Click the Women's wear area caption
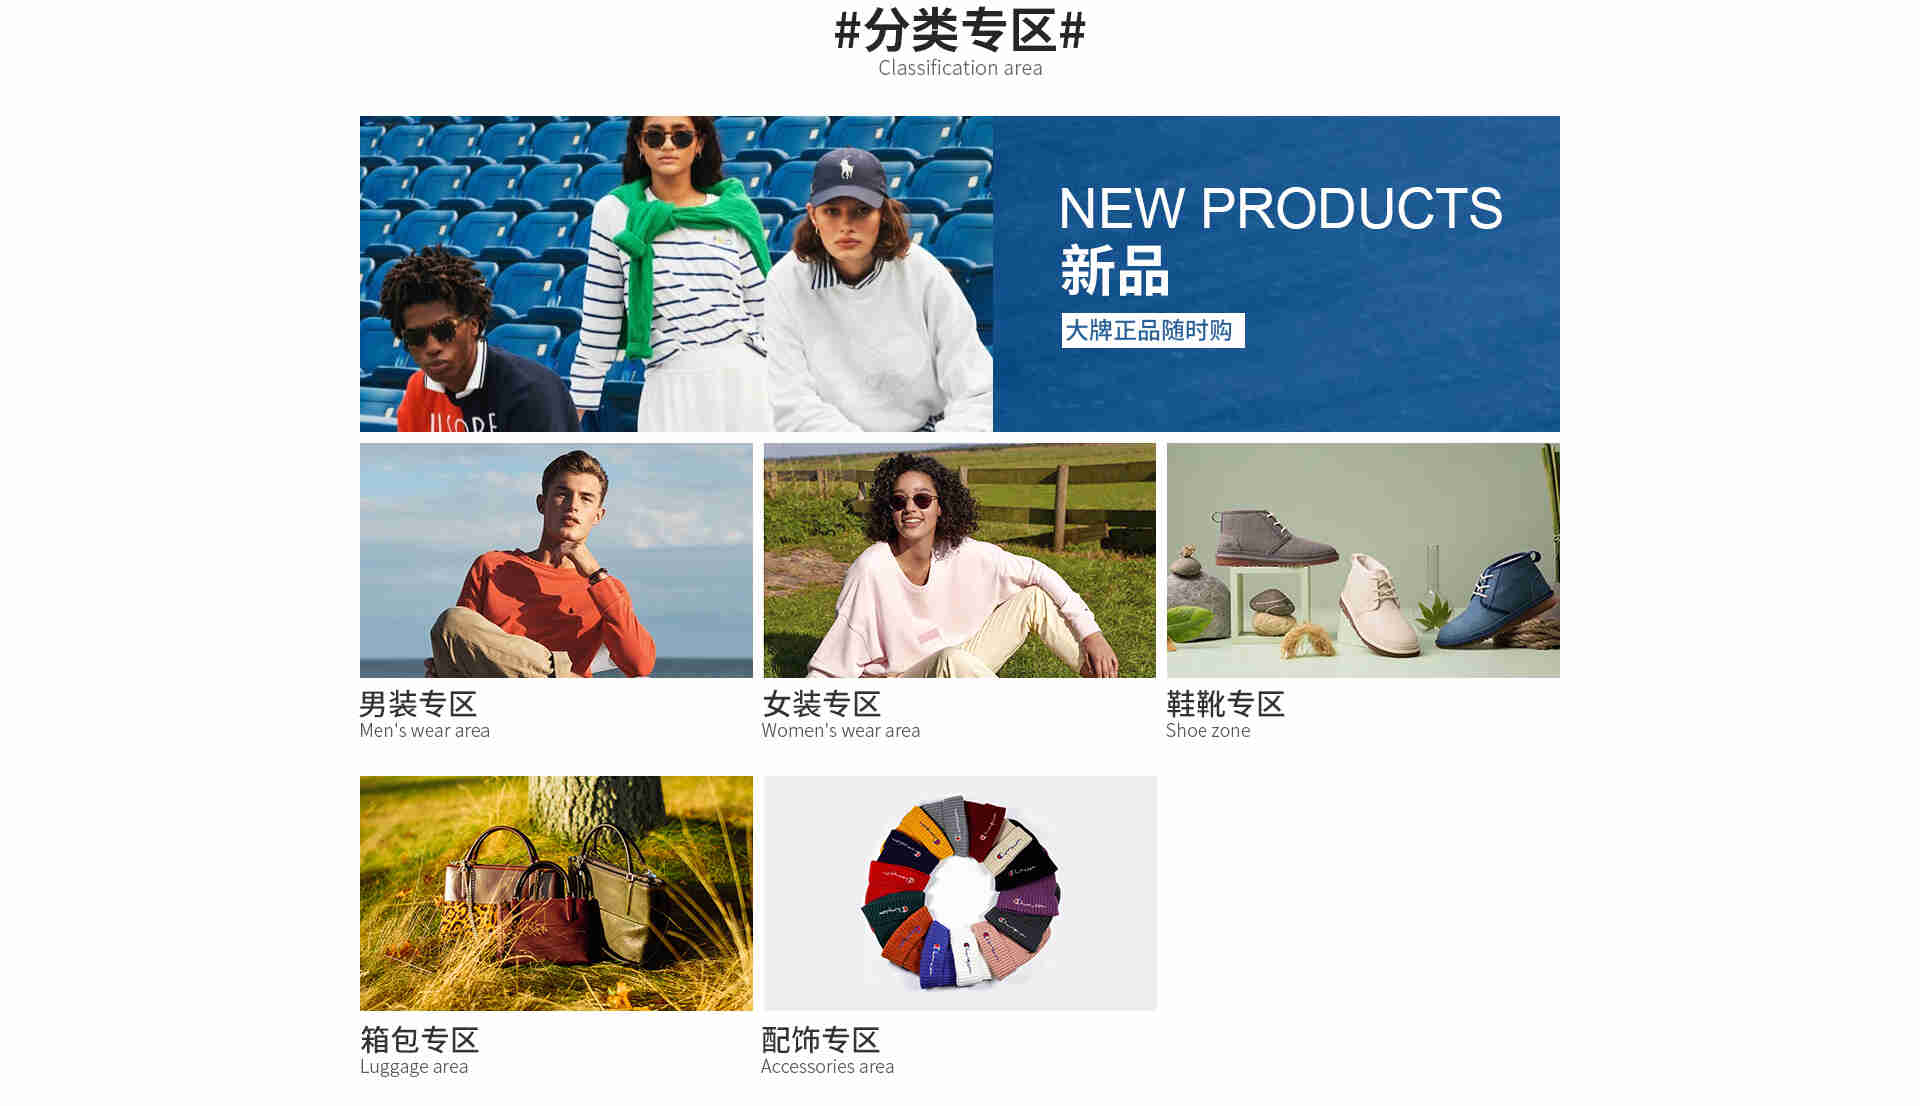 tap(840, 731)
